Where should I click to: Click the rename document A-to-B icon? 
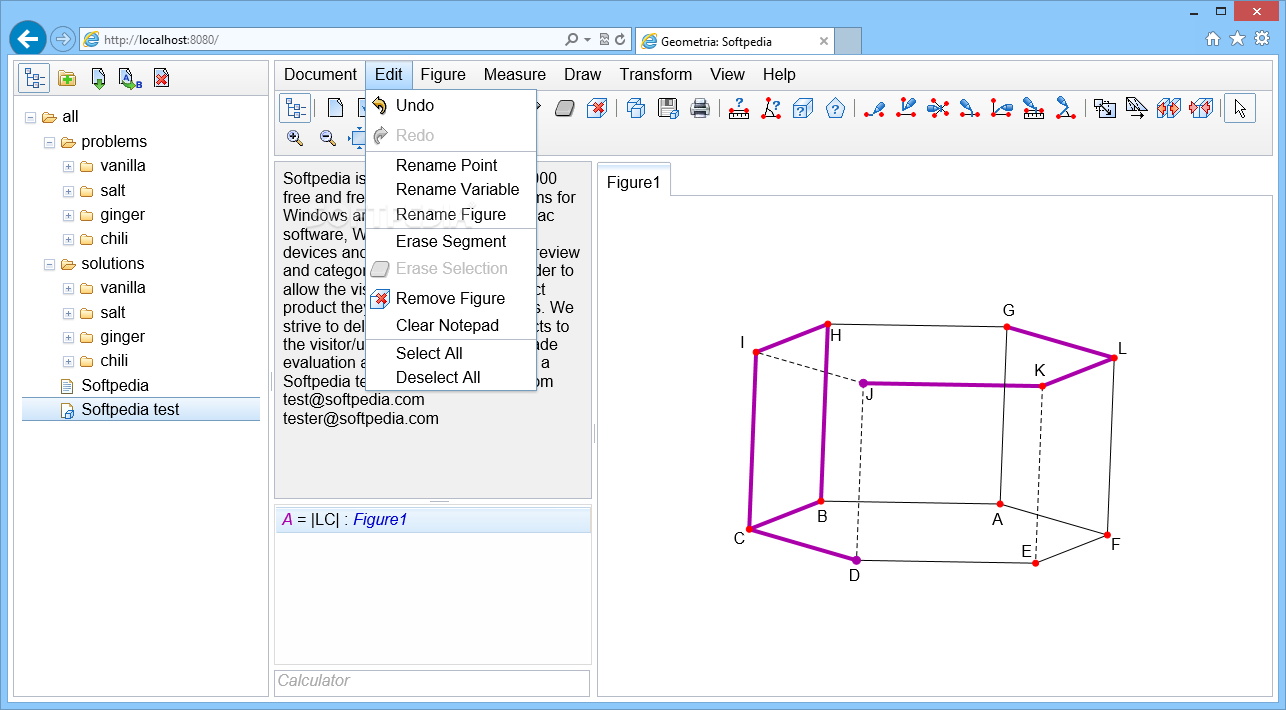130,78
